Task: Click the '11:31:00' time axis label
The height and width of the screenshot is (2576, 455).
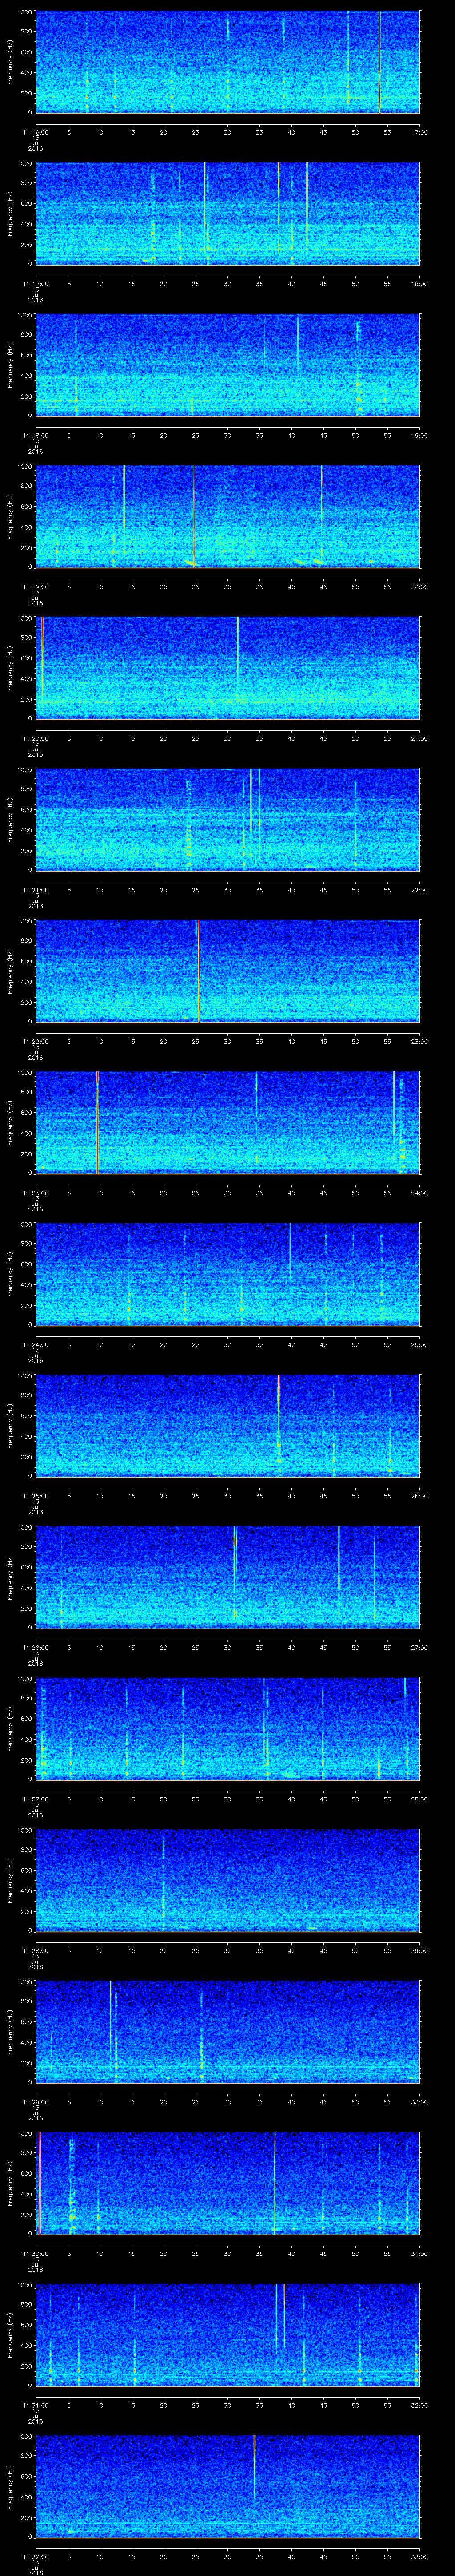Action: [x=36, y=2405]
